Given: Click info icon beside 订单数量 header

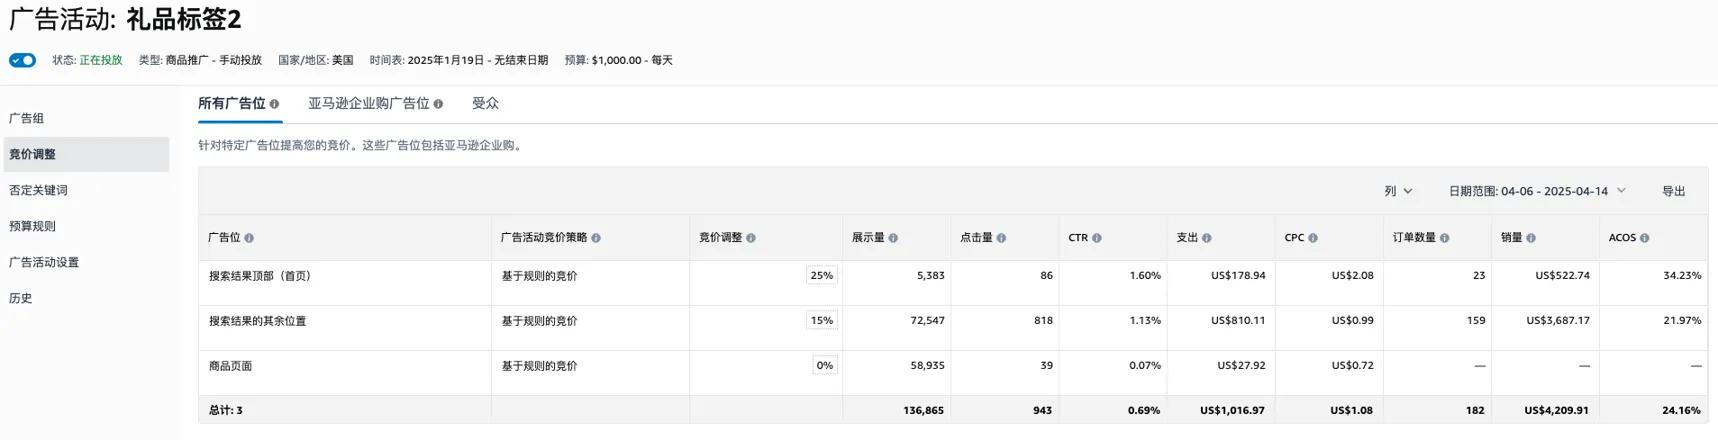Looking at the screenshot, I should click(x=1444, y=238).
